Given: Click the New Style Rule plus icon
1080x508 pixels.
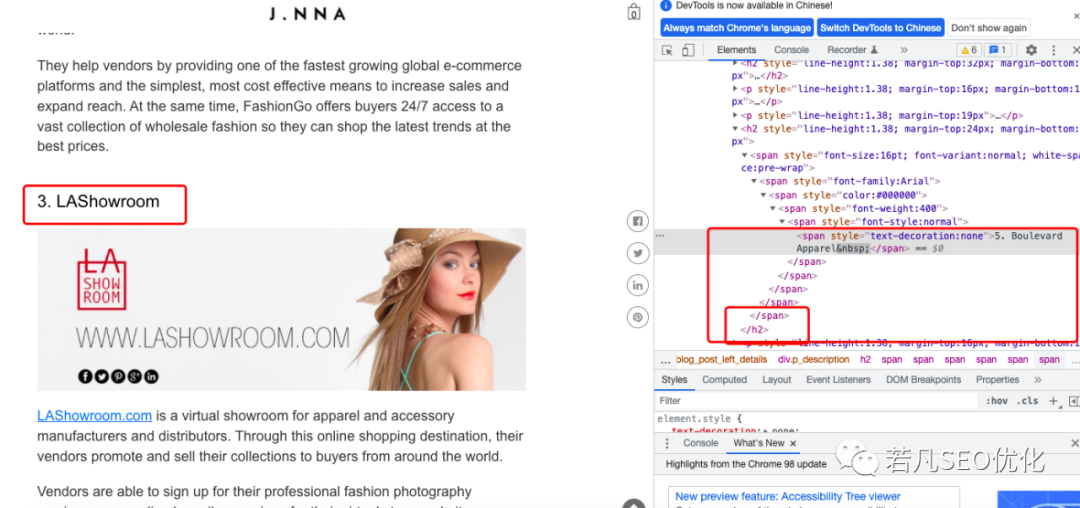Looking at the screenshot, I should coord(1052,401).
